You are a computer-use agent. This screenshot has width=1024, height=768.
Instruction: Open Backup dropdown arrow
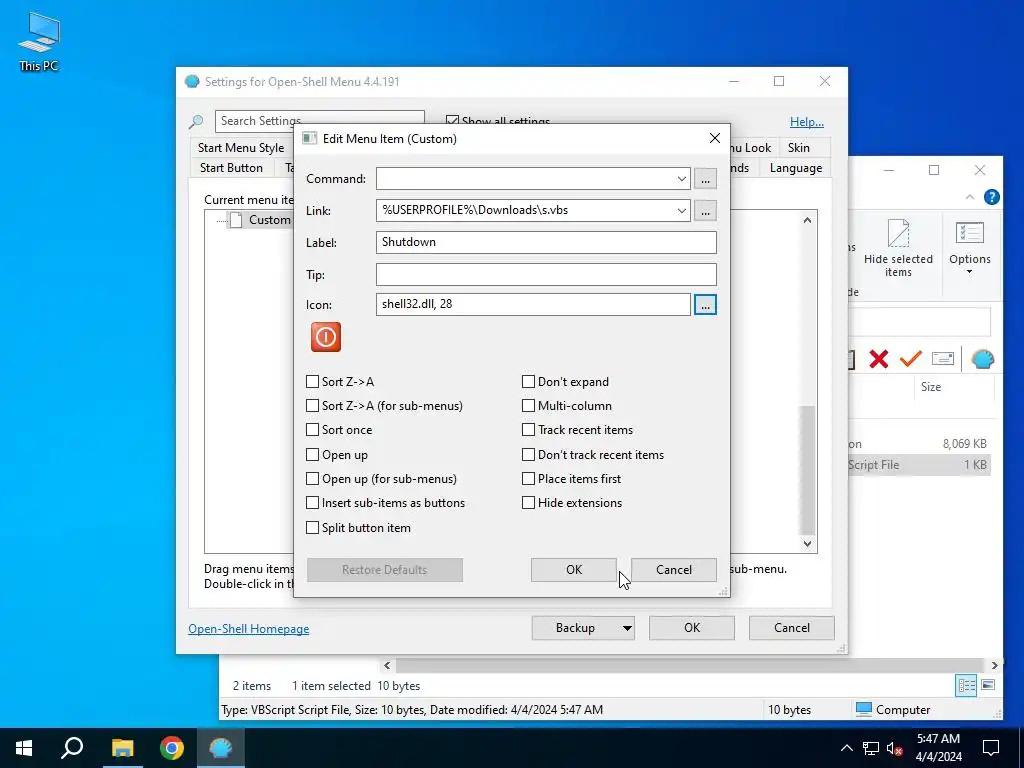(x=627, y=628)
